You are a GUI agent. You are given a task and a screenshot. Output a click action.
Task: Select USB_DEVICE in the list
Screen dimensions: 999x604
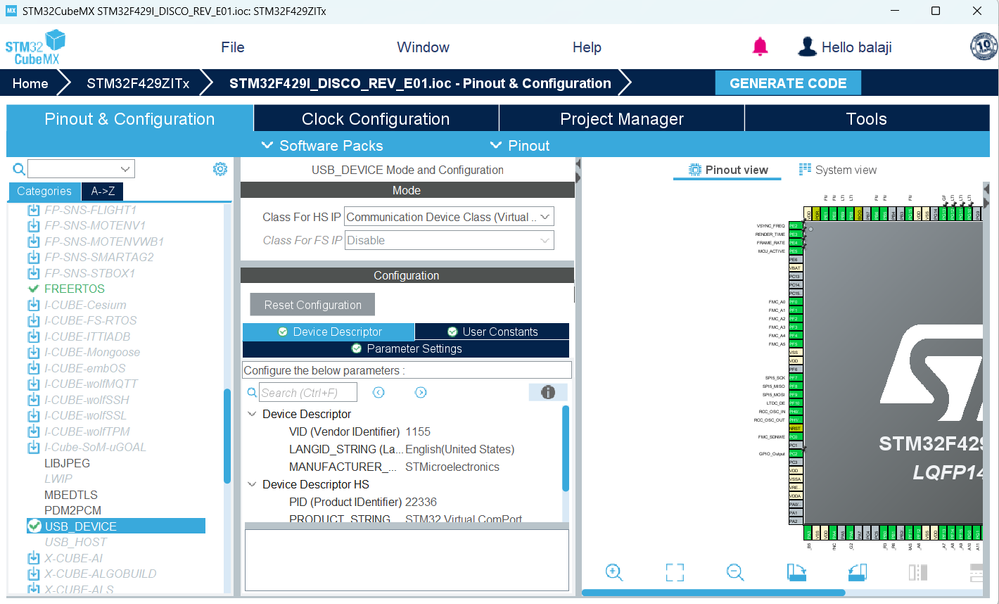click(x=116, y=526)
